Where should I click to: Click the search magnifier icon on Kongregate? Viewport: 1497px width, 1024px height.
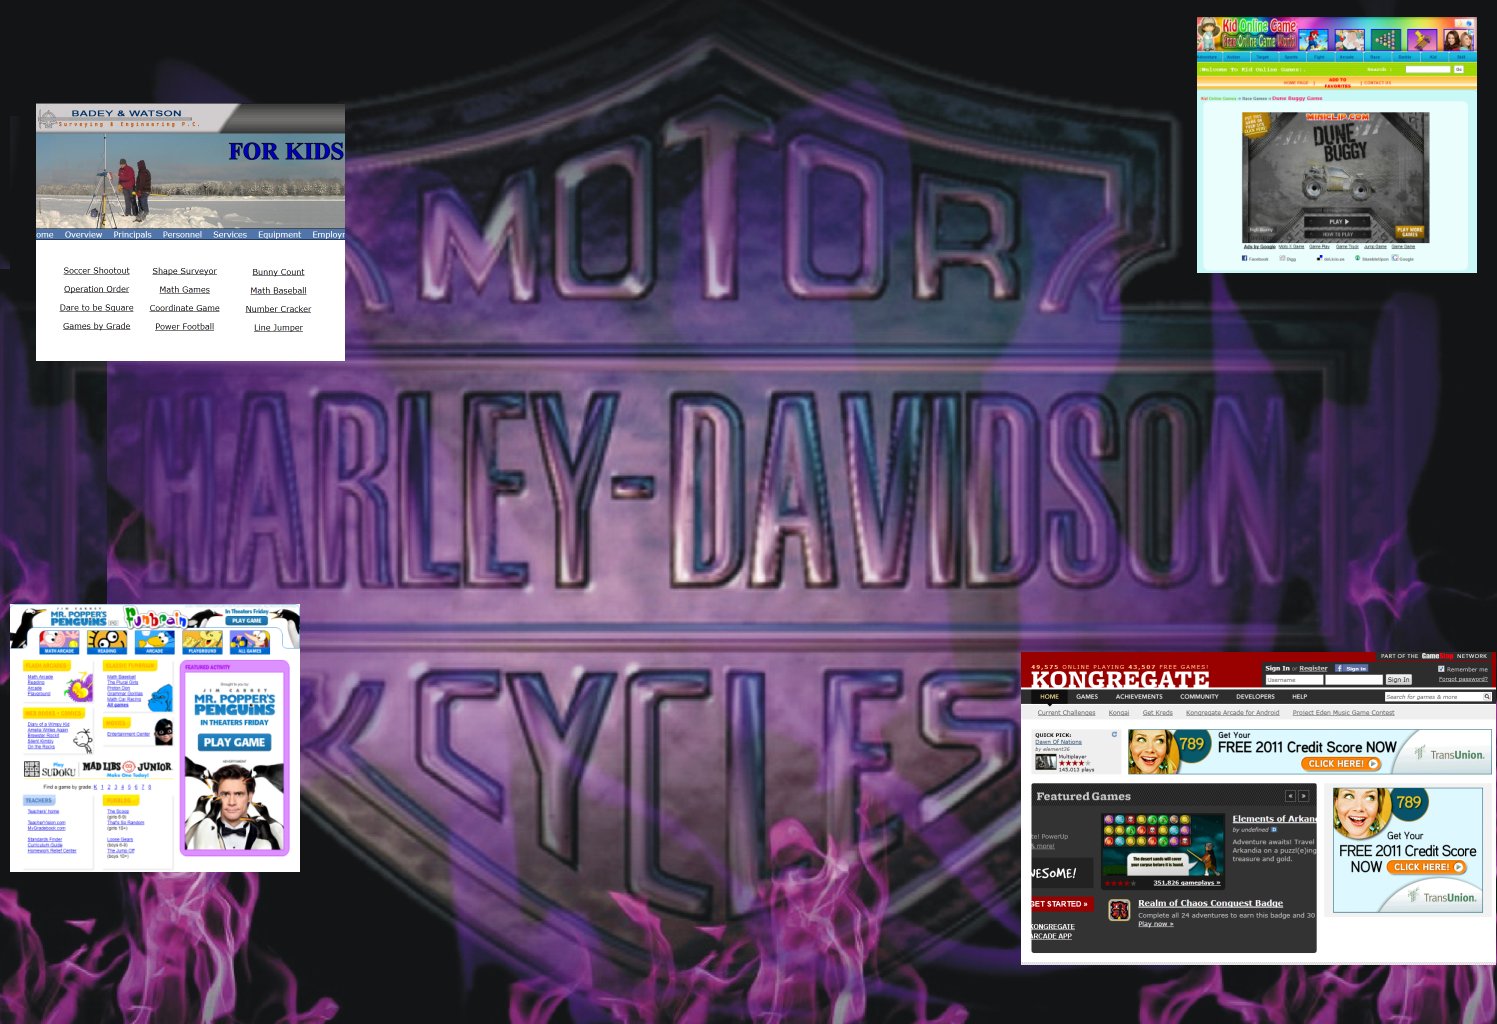coord(1487,696)
